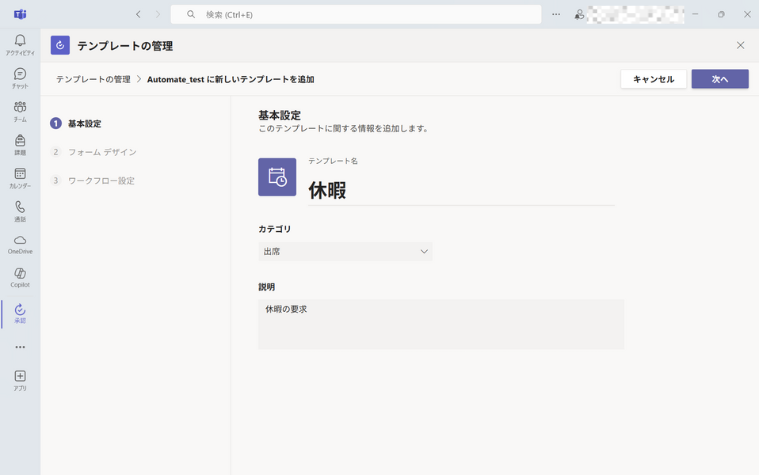Click the 基本設定 heading text
Viewport: 760px width, 475px height.
pyautogui.click(x=279, y=115)
